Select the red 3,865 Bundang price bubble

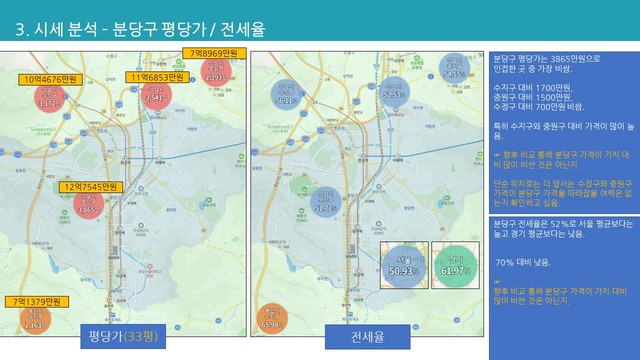pyautogui.click(x=89, y=204)
